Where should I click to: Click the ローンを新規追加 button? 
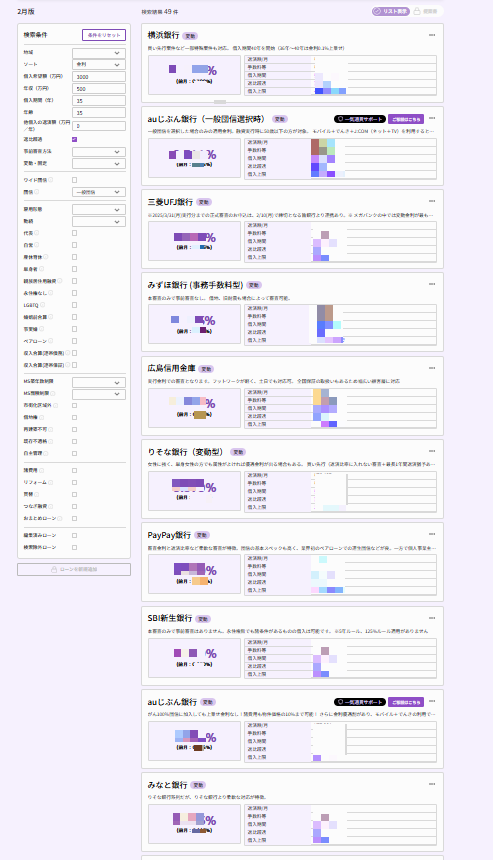point(74,569)
